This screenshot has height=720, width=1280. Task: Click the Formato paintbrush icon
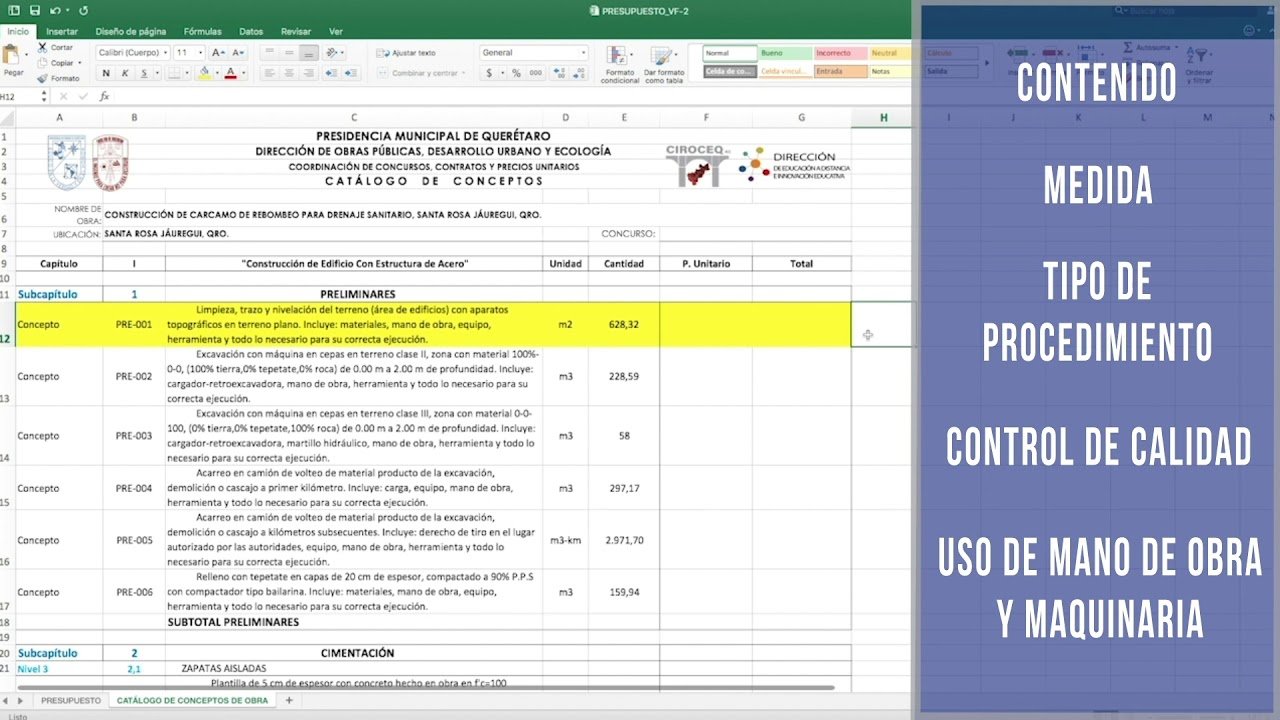coord(43,78)
